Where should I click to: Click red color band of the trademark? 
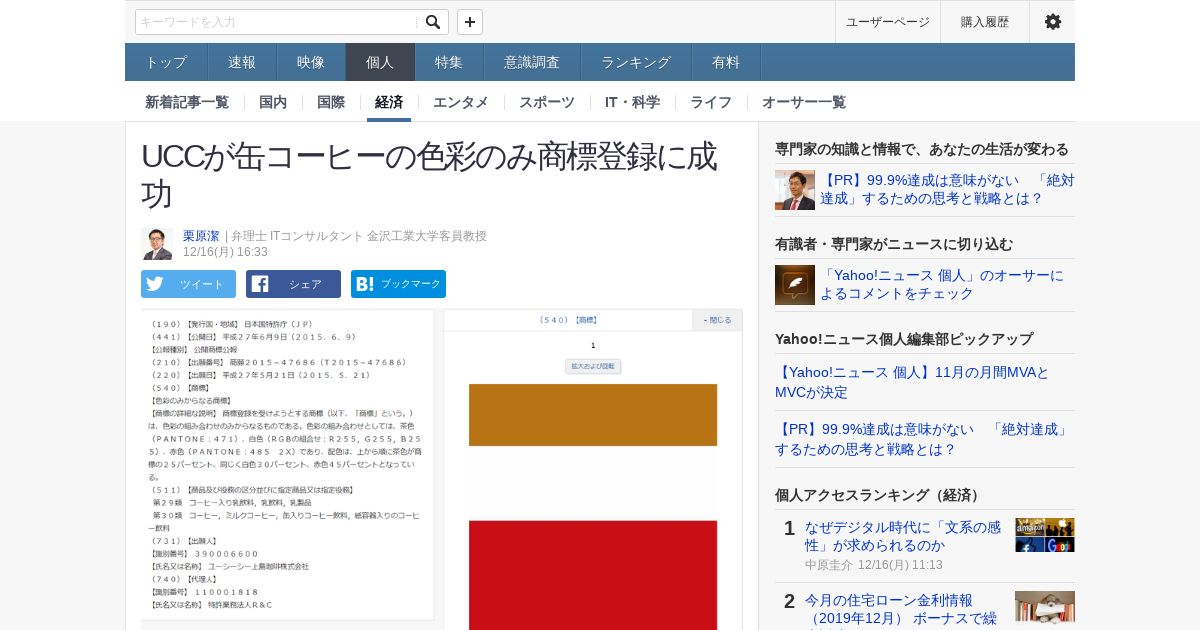593,575
